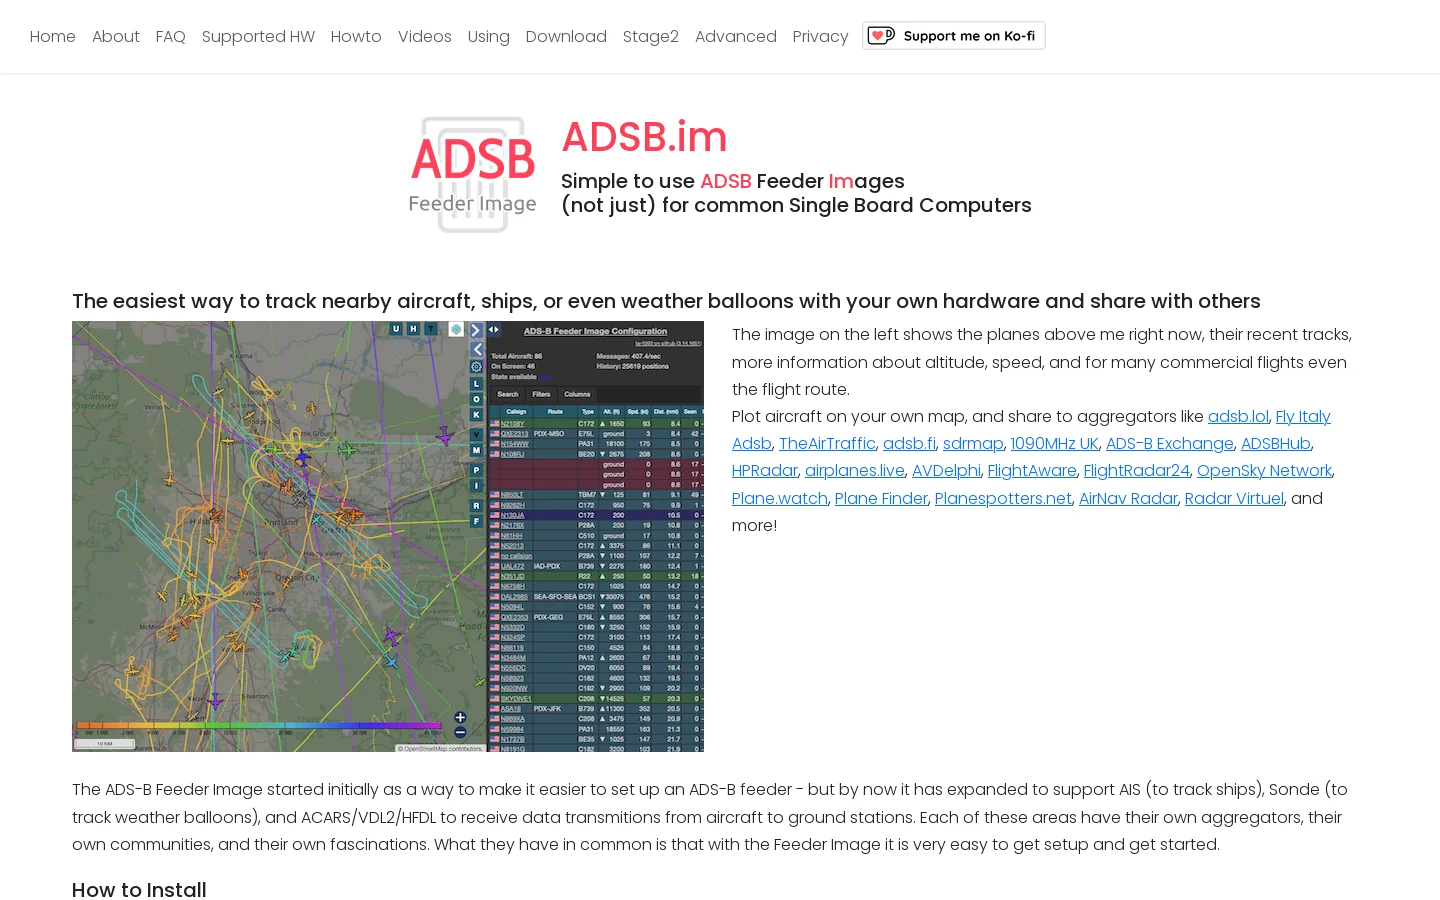Follow the AirNav Radar link
Screen dimensions: 1440x900
click(1128, 498)
